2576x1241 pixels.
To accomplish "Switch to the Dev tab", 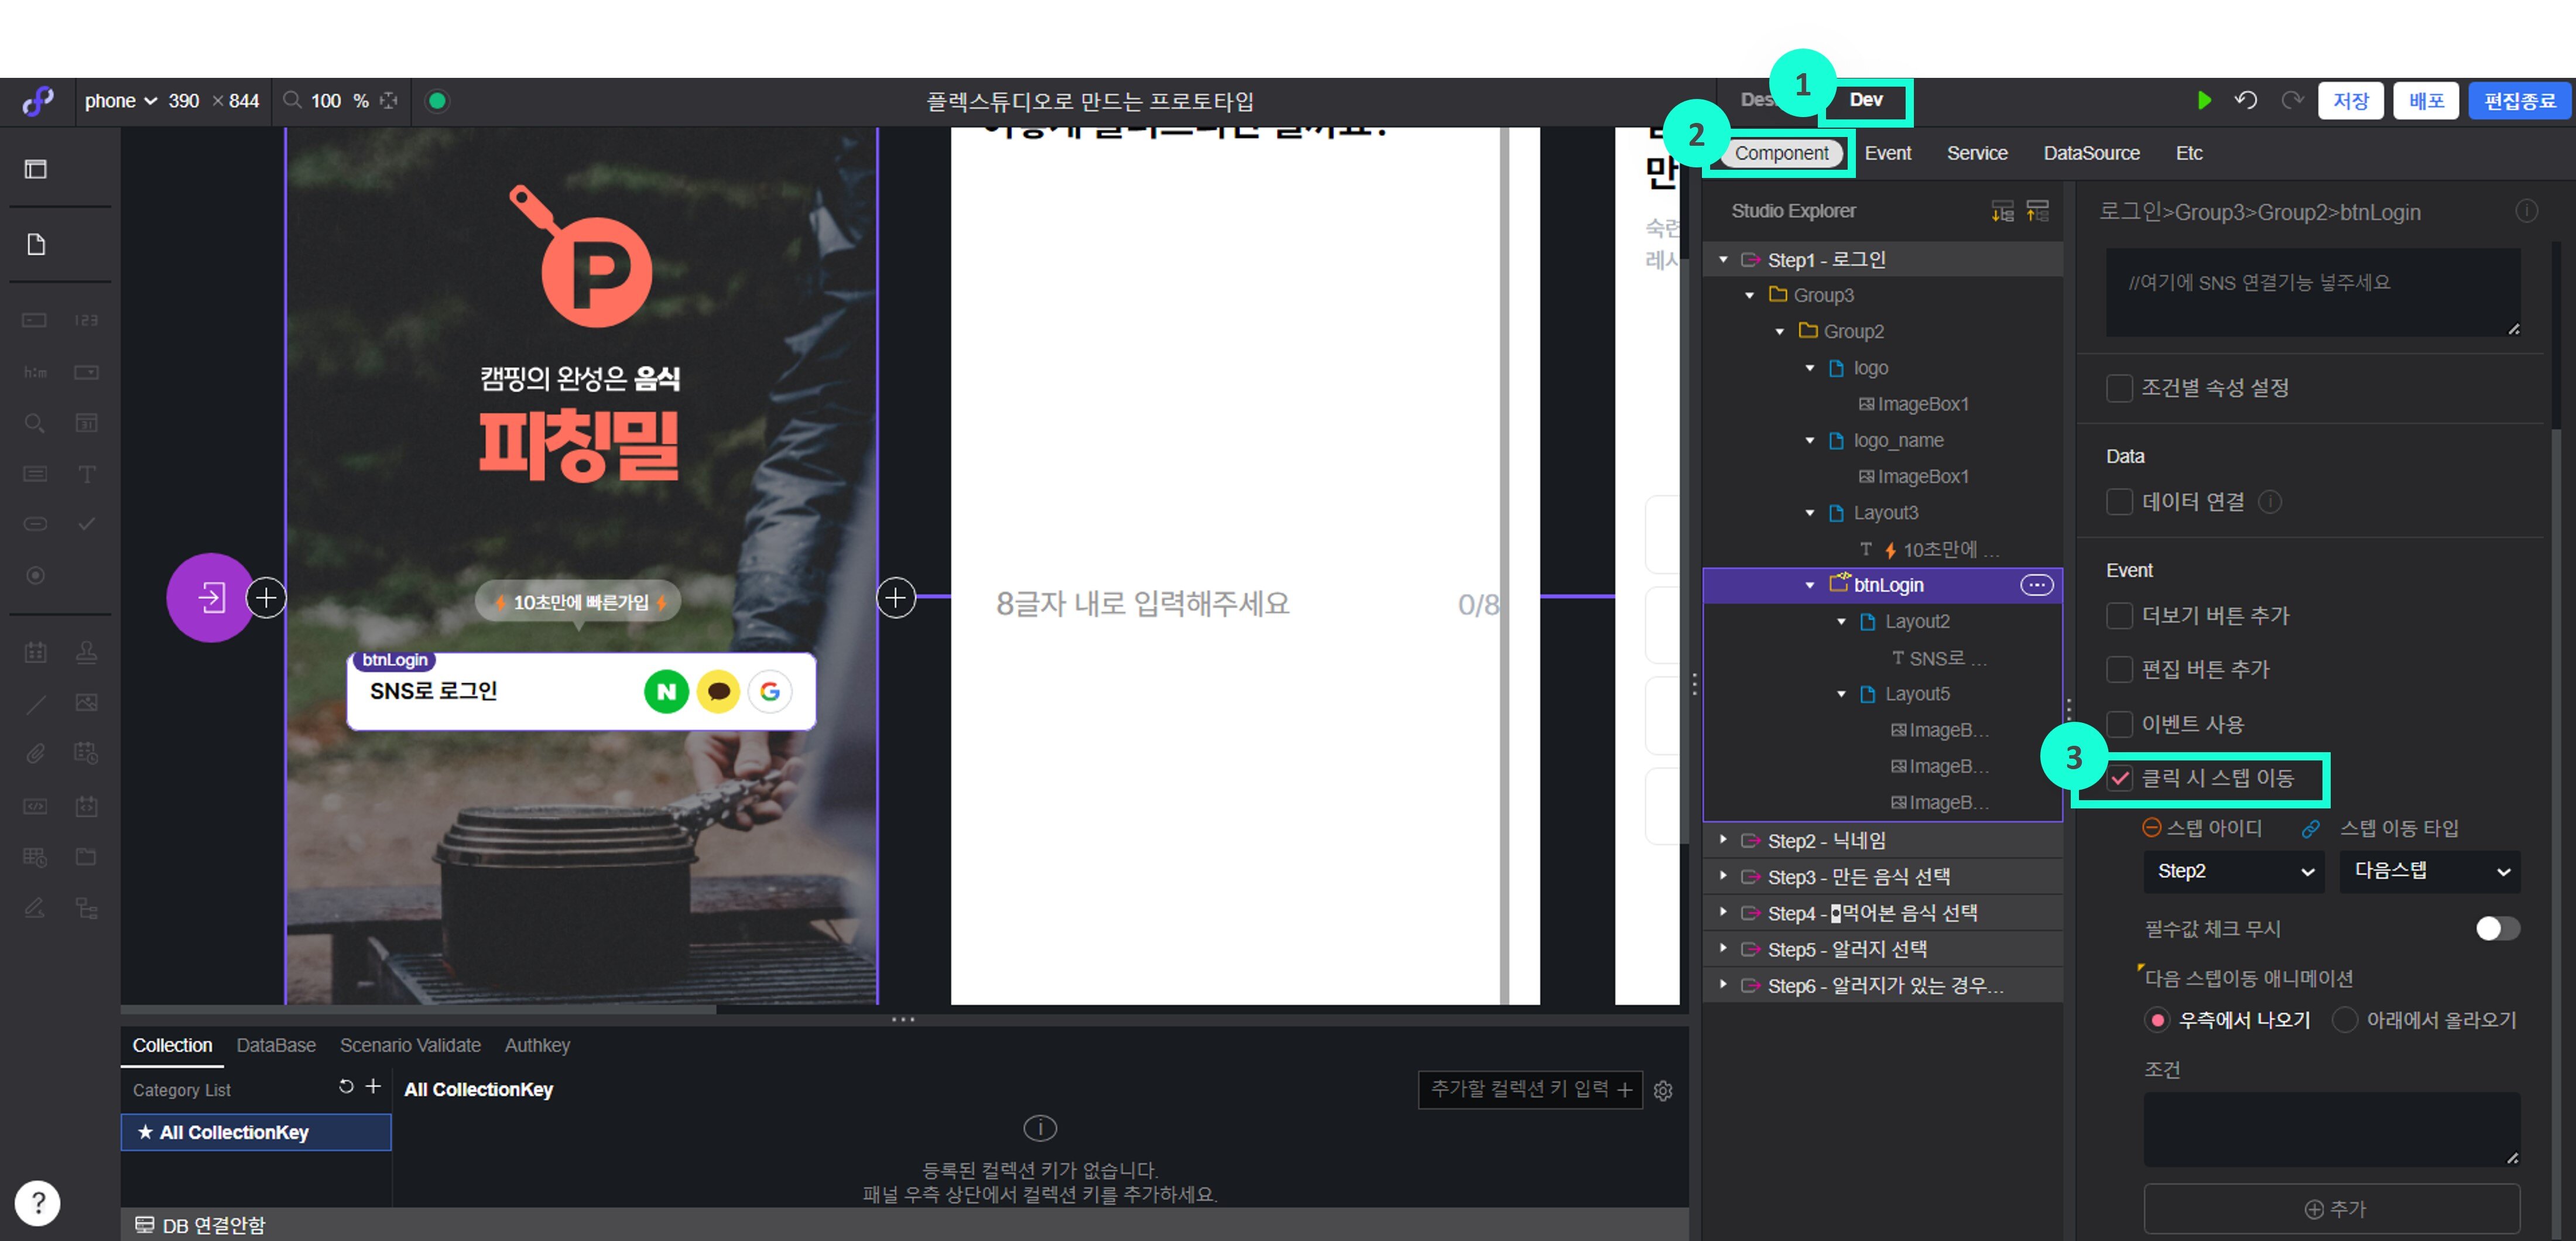I will click(1866, 100).
